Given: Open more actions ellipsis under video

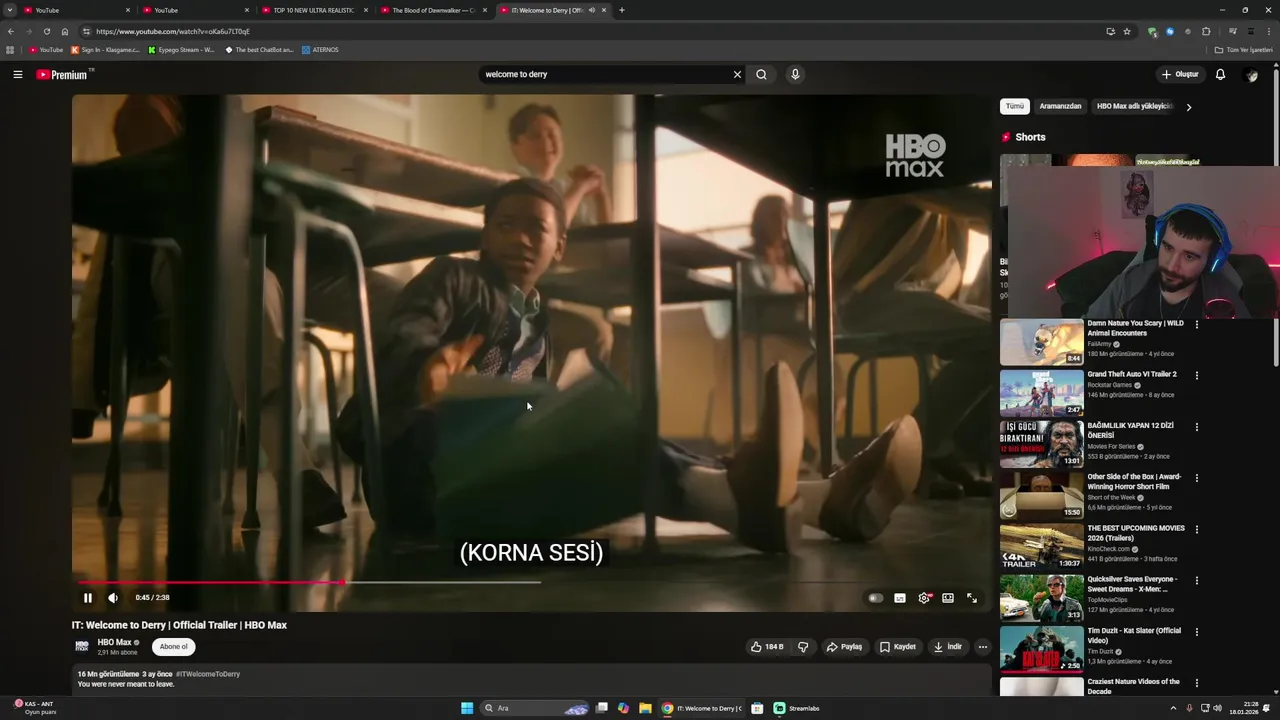Looking at the screenshot, I should click(x=982, y=647).
